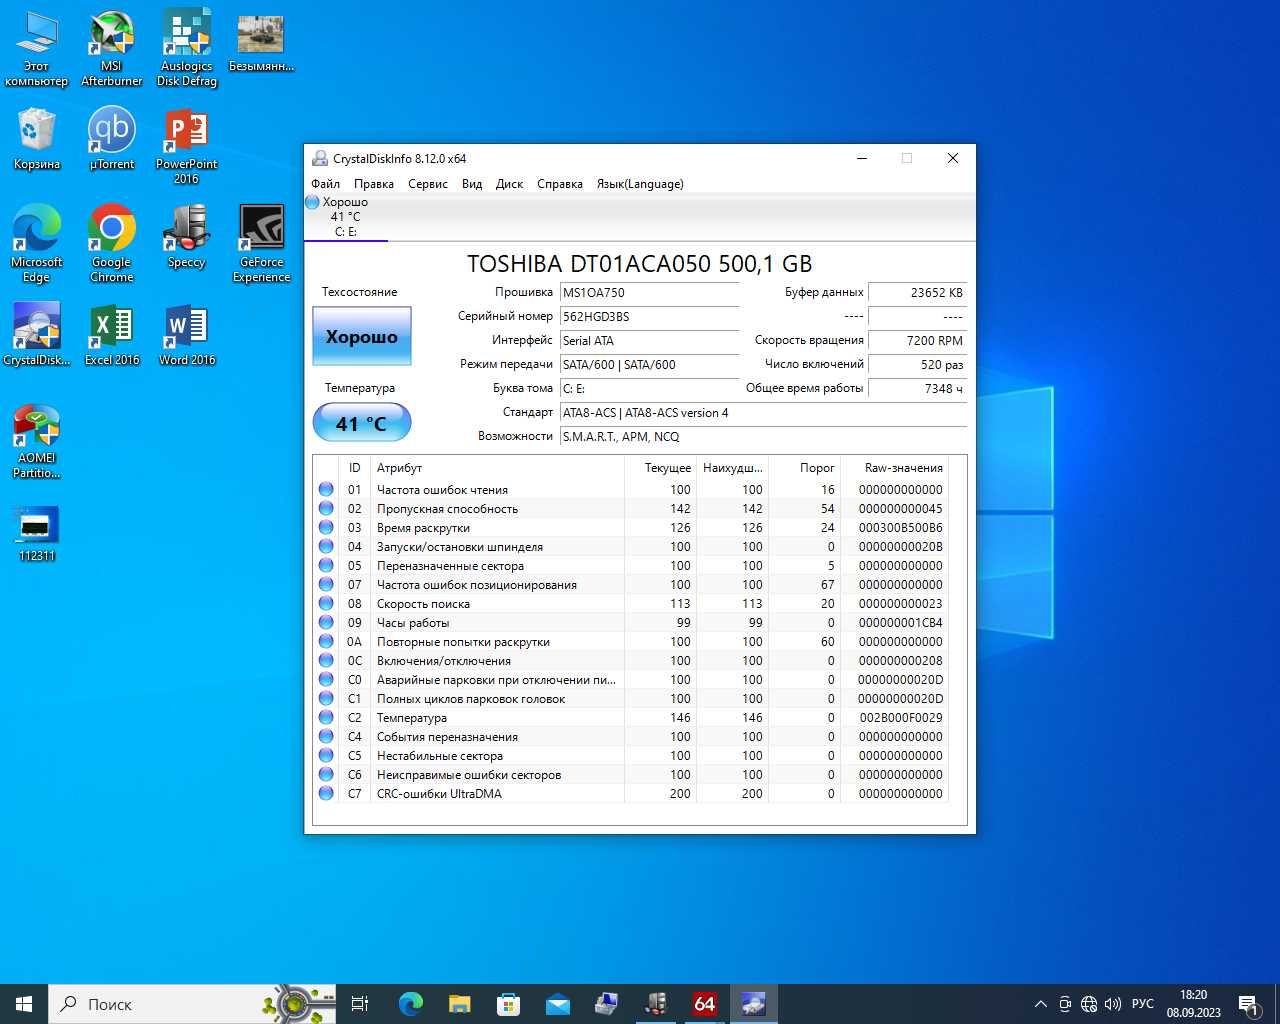
Task: Click the Текущее column header
Action: click(660, 468)
